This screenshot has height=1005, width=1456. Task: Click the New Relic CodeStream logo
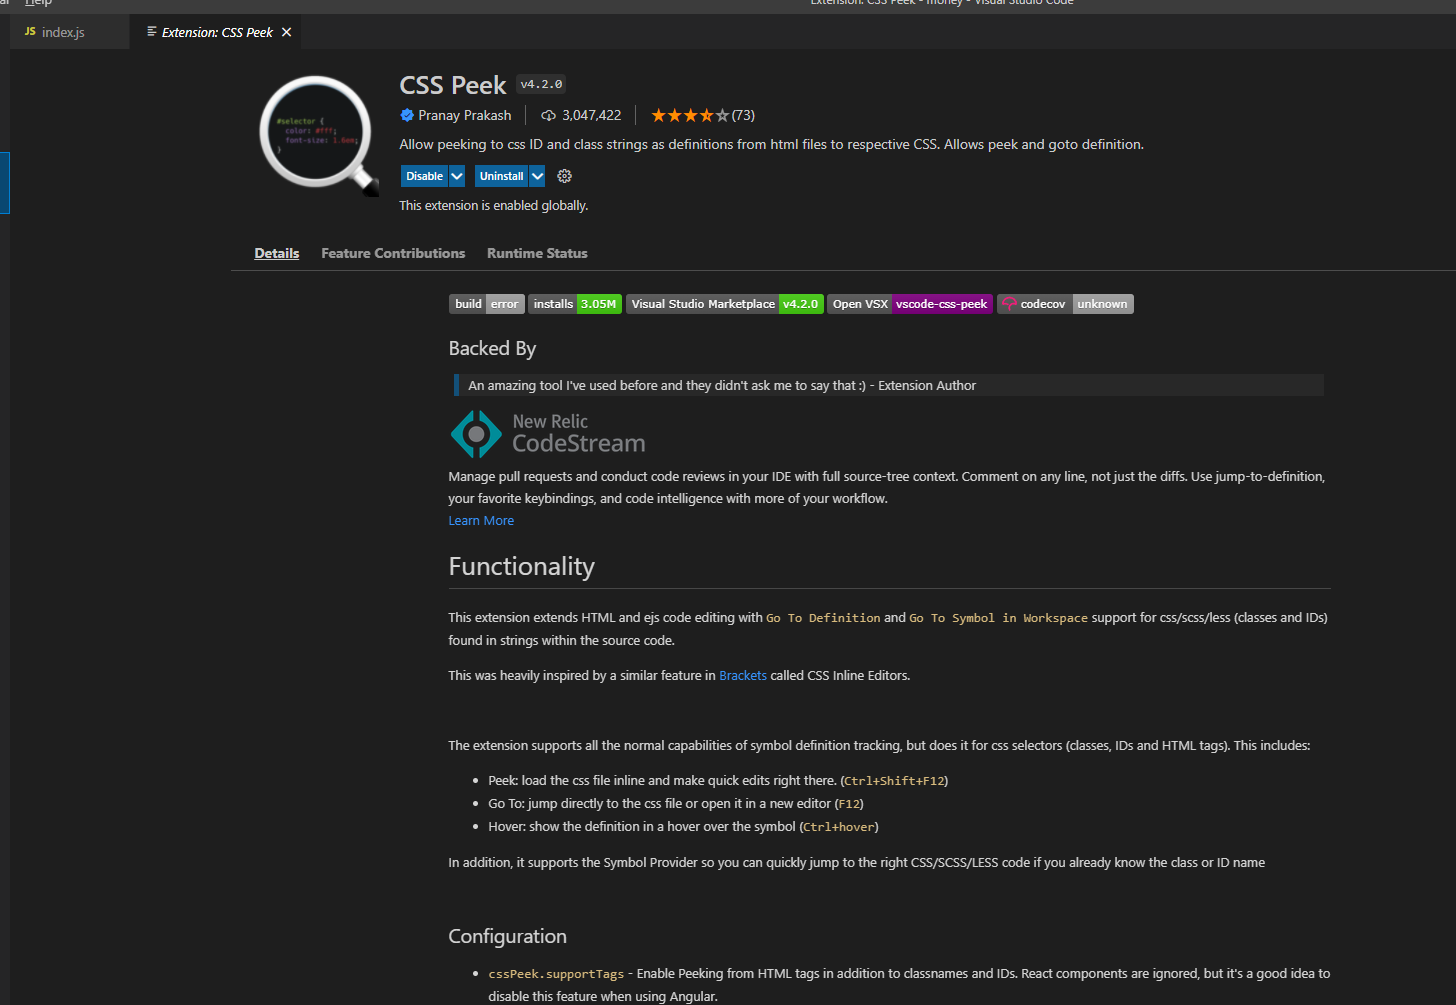click(x=548, y=433)
